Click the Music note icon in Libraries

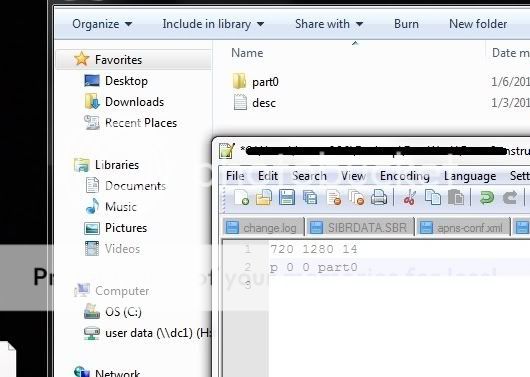[92, 206]
